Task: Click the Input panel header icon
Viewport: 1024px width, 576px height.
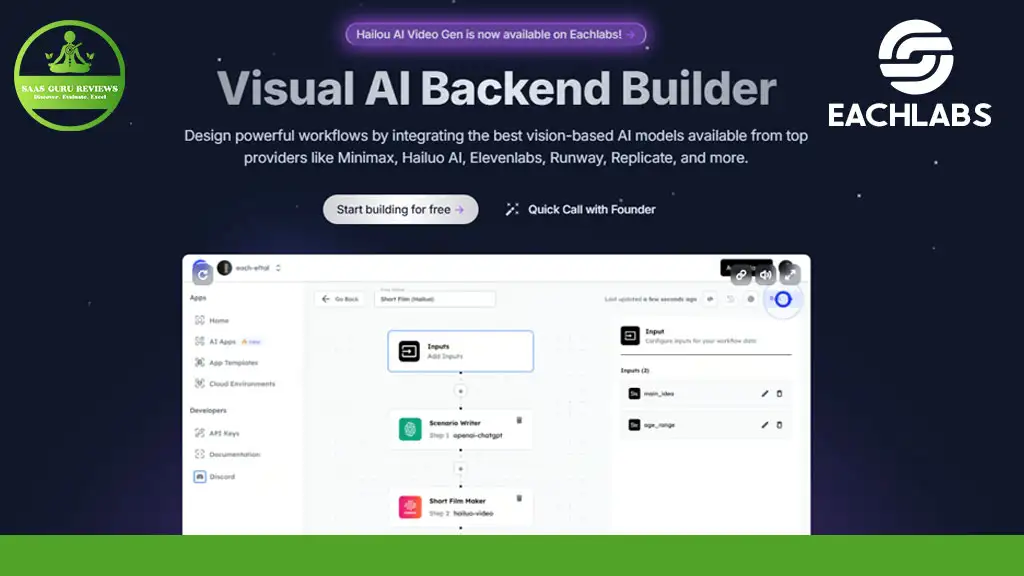Action: pyautogui.click(x=630, y=336)
